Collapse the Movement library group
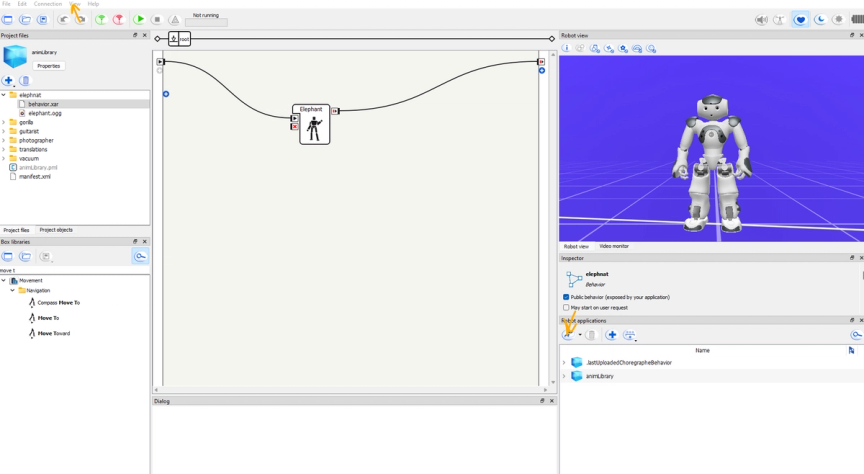Image resolution: width=864 pixels, height=474 pixels. point(4,281)
